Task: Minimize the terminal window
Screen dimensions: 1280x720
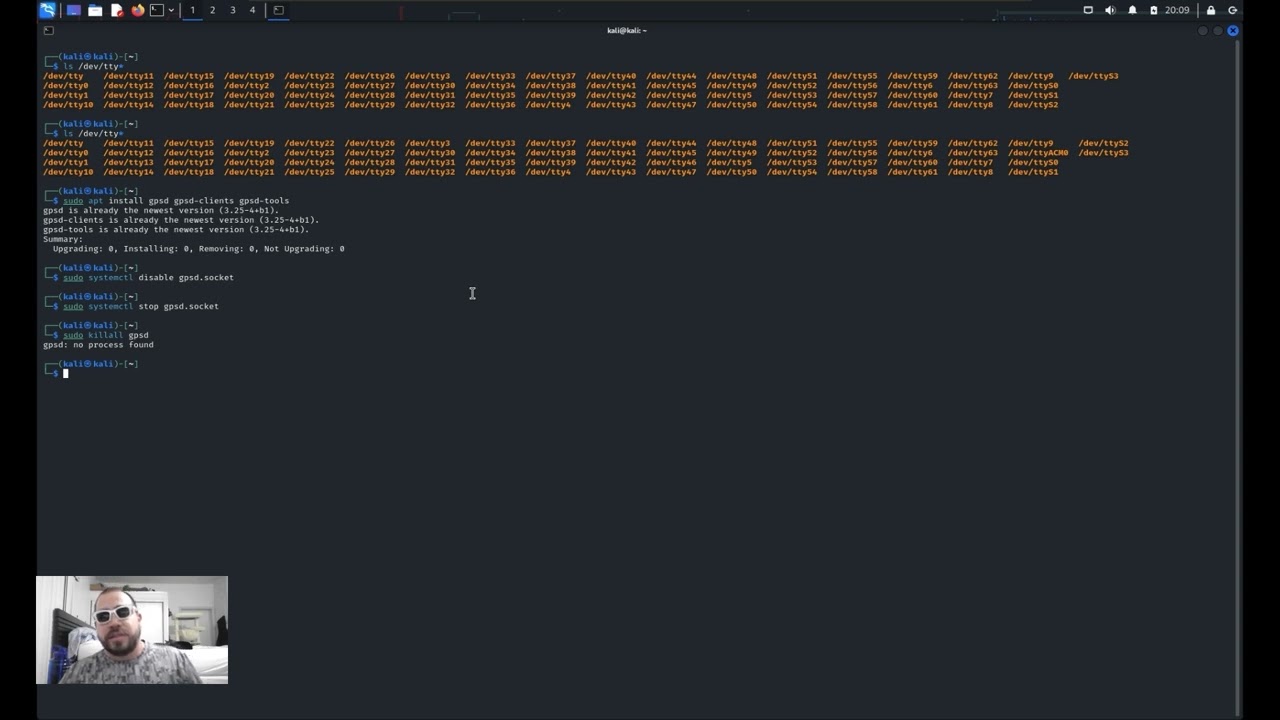Action: tap(1203, 31)
